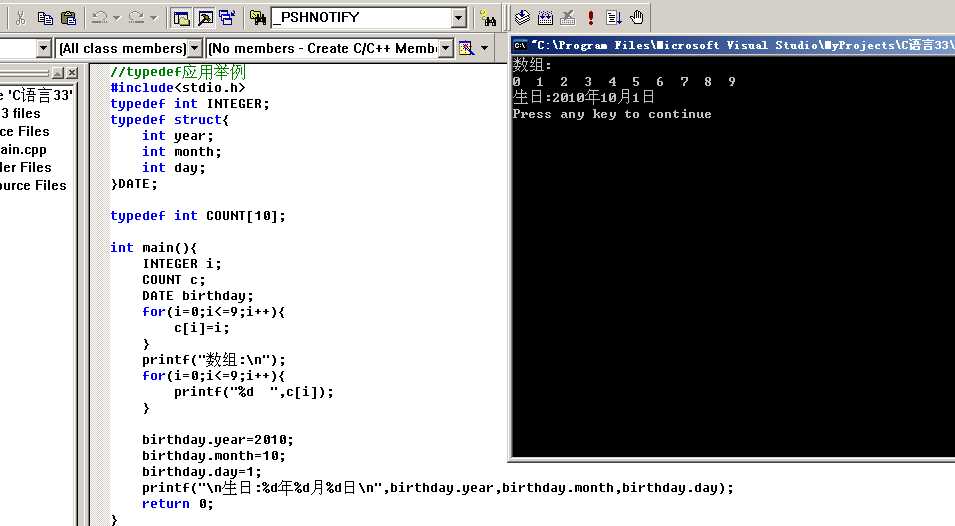
Task: Click the '#include<stdio.h>' code line
Action: tap(178, 88)
